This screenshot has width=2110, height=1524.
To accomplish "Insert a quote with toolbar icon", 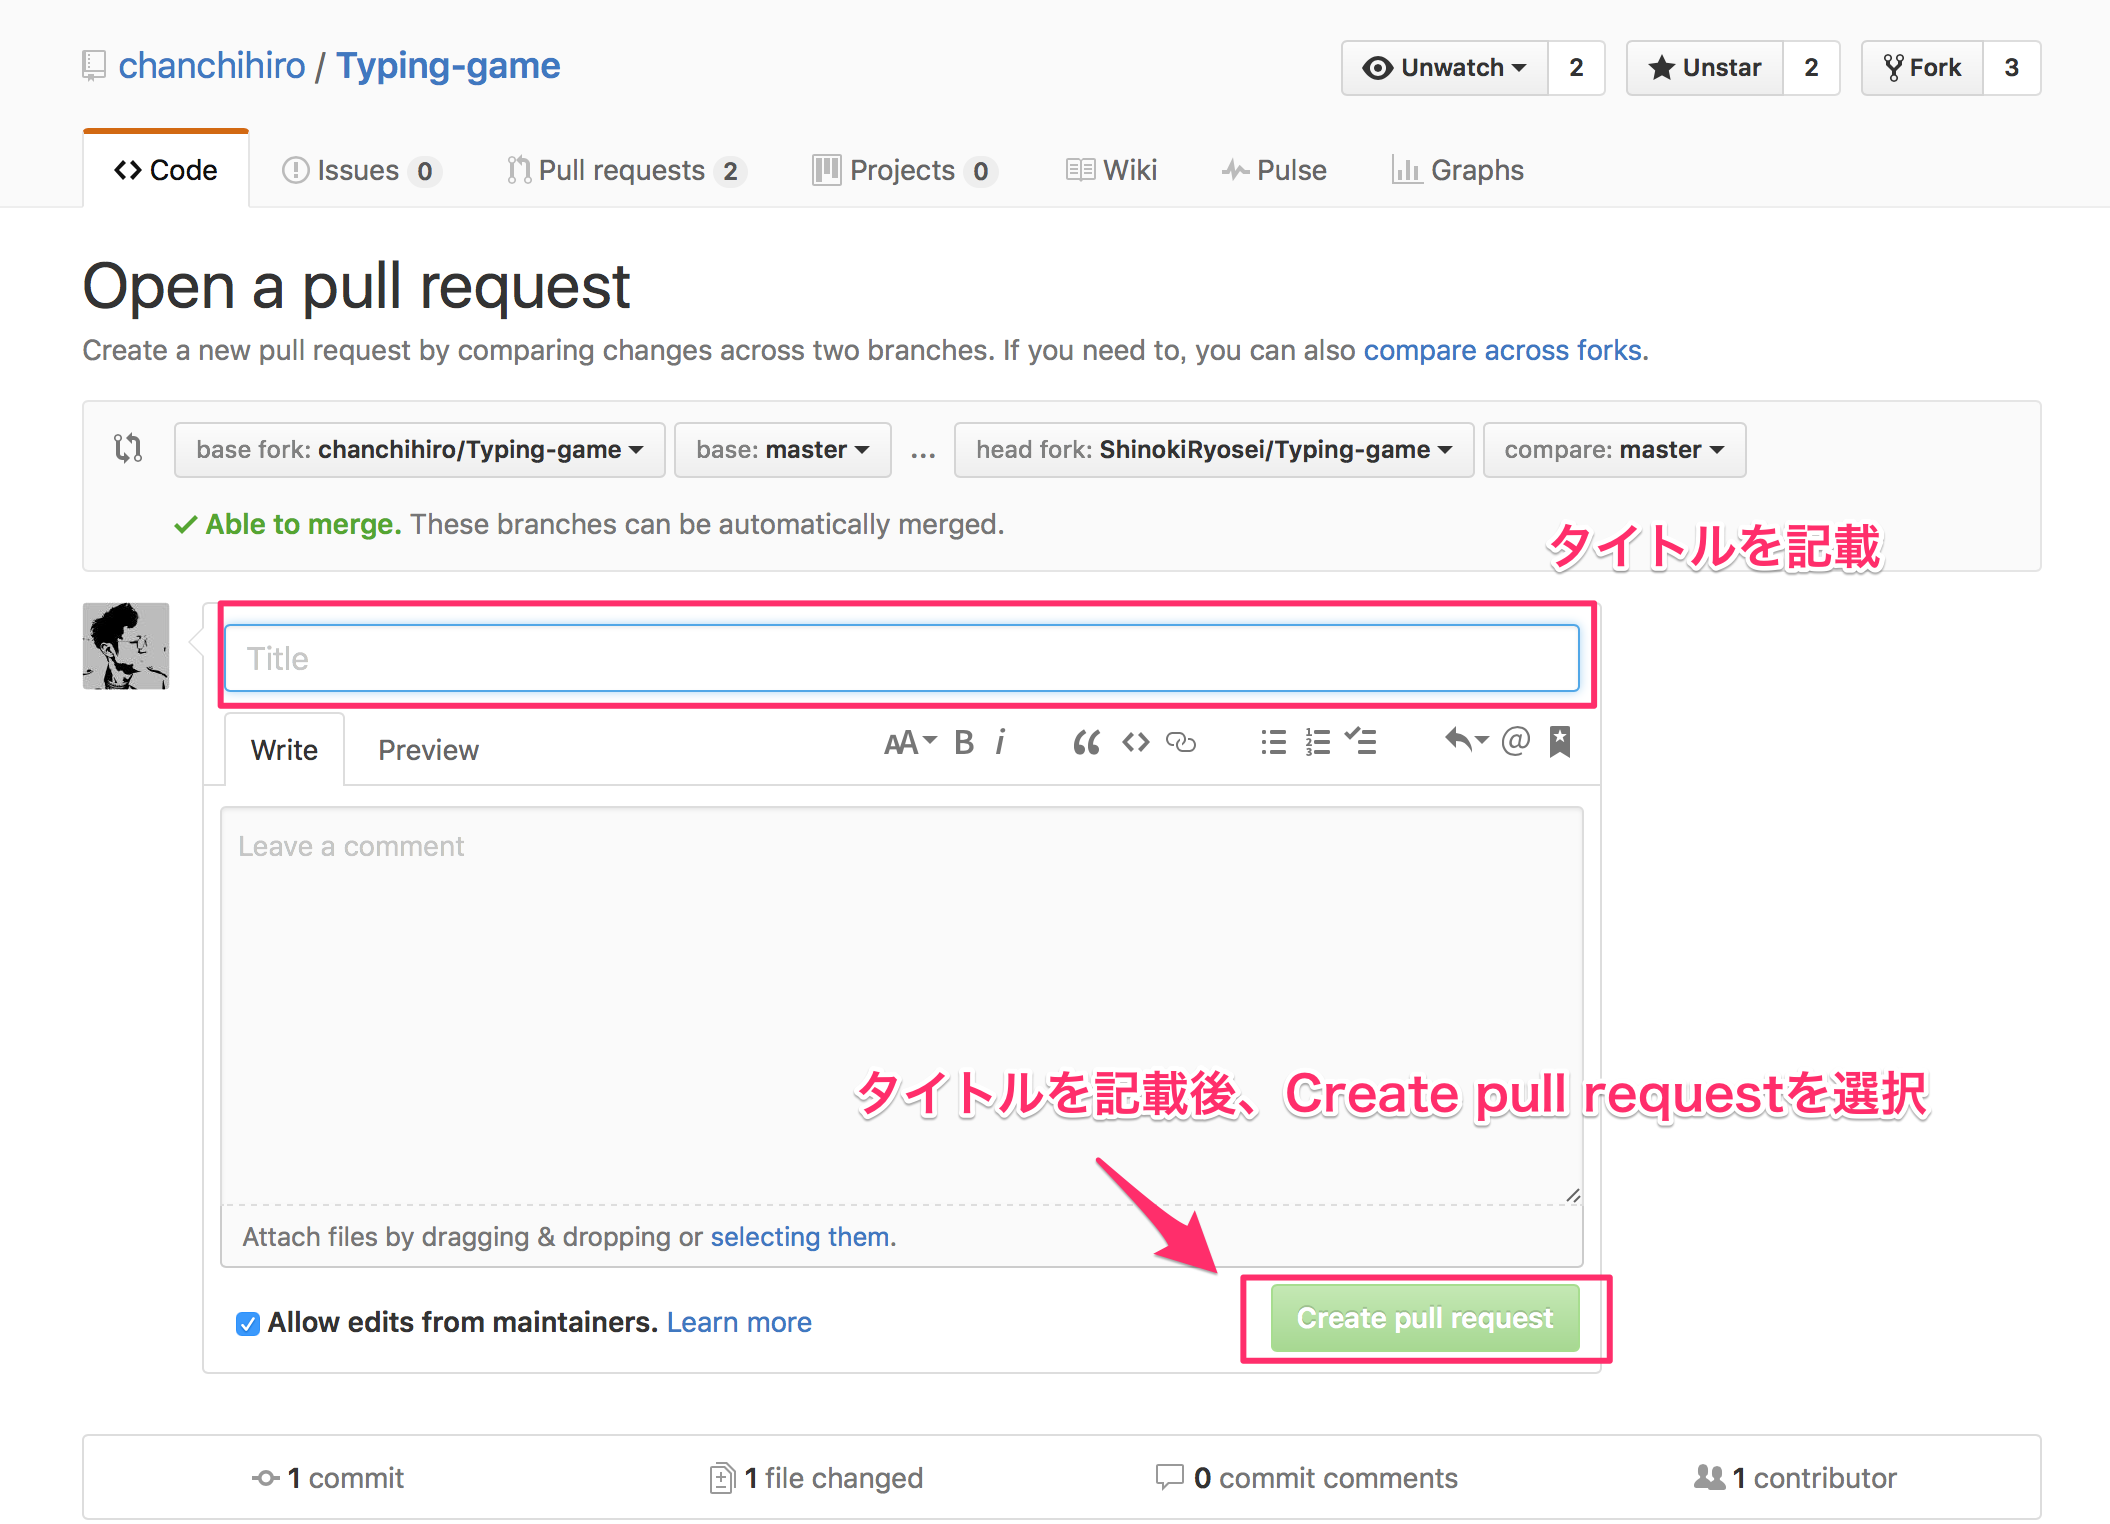I will coord(1086,743).
